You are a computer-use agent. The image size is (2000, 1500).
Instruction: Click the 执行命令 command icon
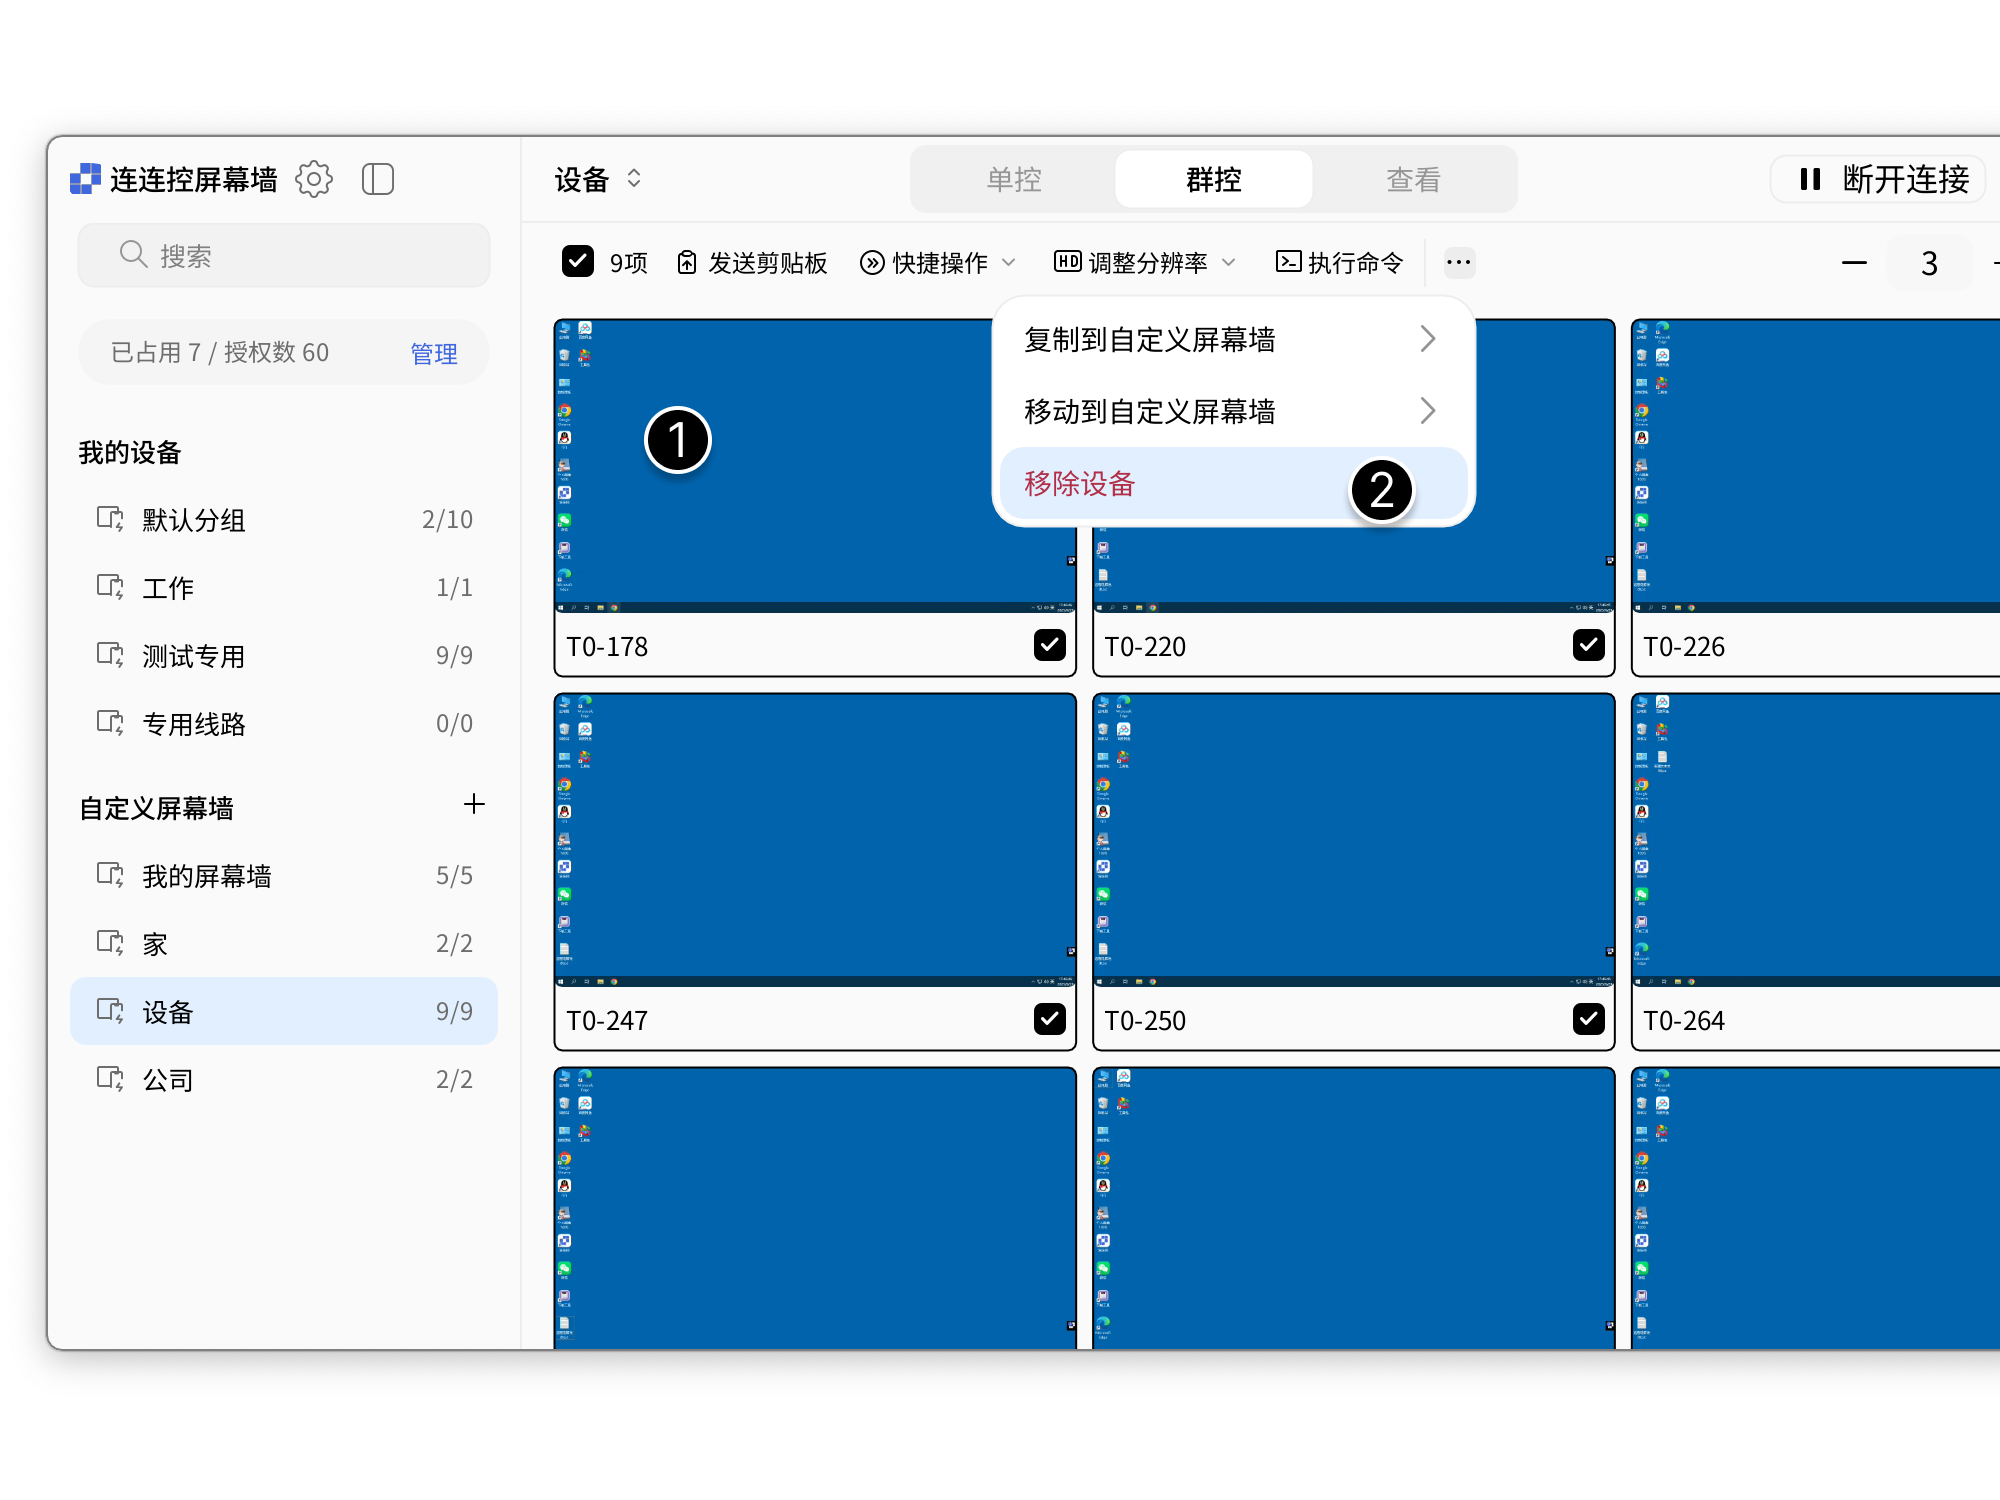click(x=1289, y=262)
